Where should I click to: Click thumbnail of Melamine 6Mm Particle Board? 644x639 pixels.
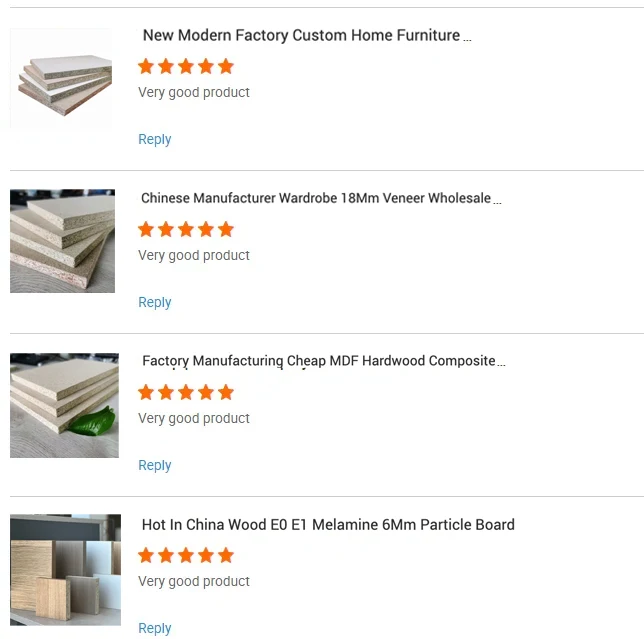[x=65, y=569]
